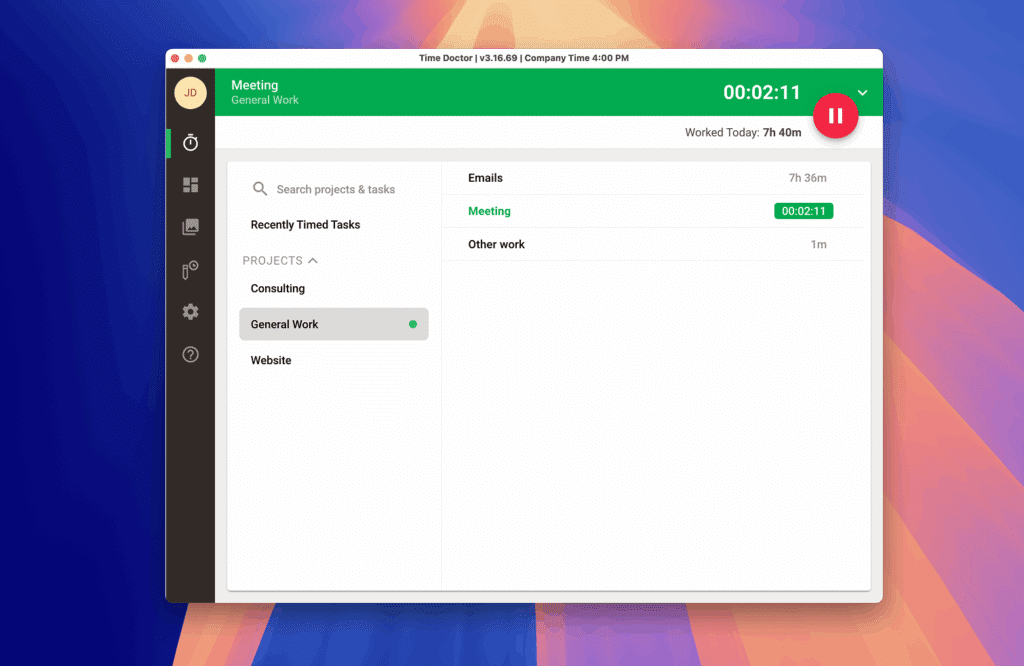The width and height of the screenshot is (1024, 666).
Task: Select the Website project
Action: click(334, 360)
